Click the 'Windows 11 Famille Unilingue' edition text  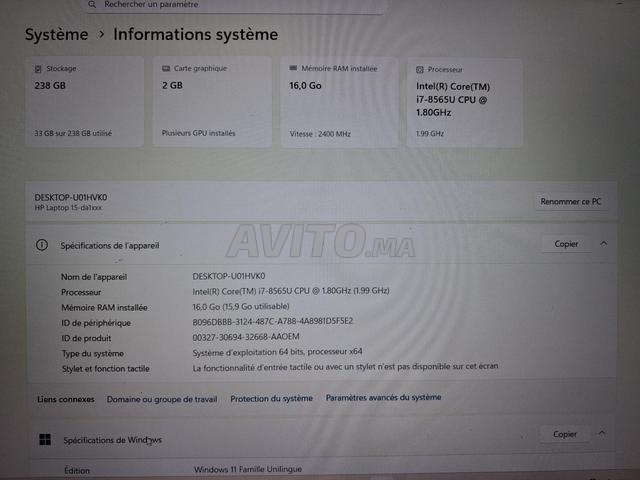[248, 469]
